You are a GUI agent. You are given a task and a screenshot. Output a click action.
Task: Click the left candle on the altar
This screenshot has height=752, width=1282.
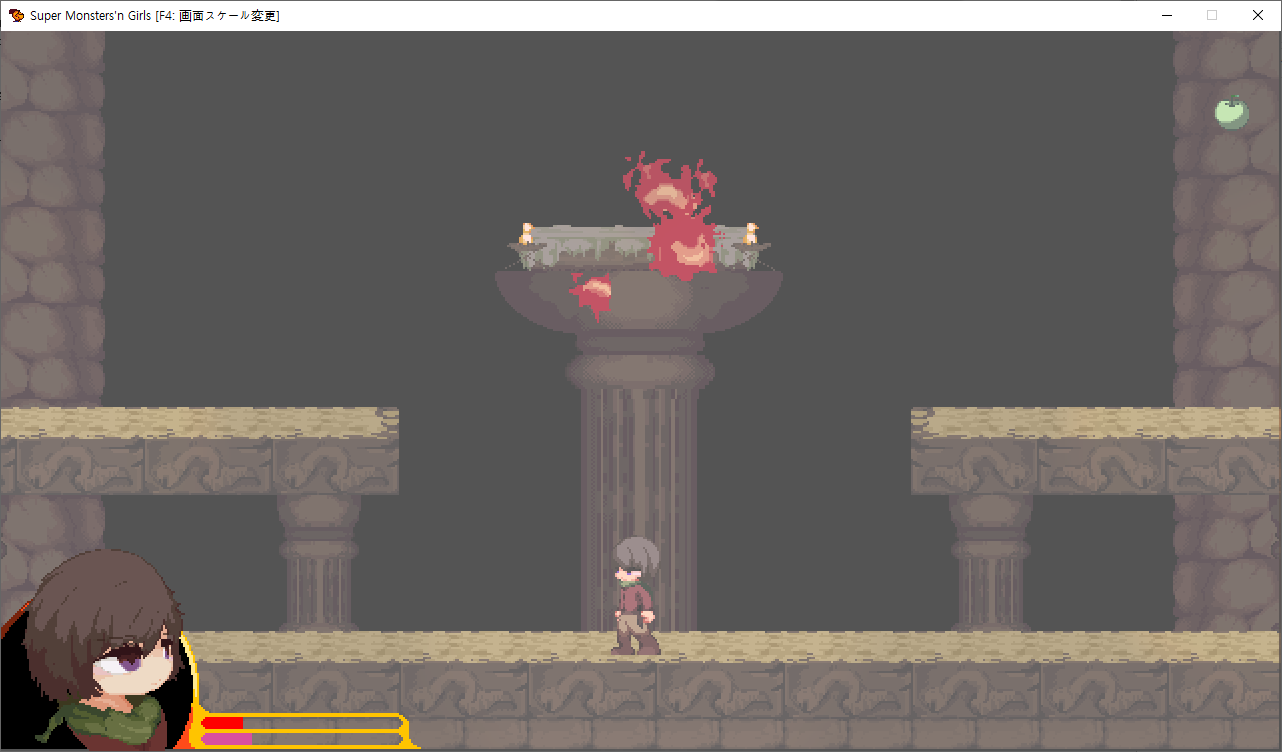click(x=526, y=235)
